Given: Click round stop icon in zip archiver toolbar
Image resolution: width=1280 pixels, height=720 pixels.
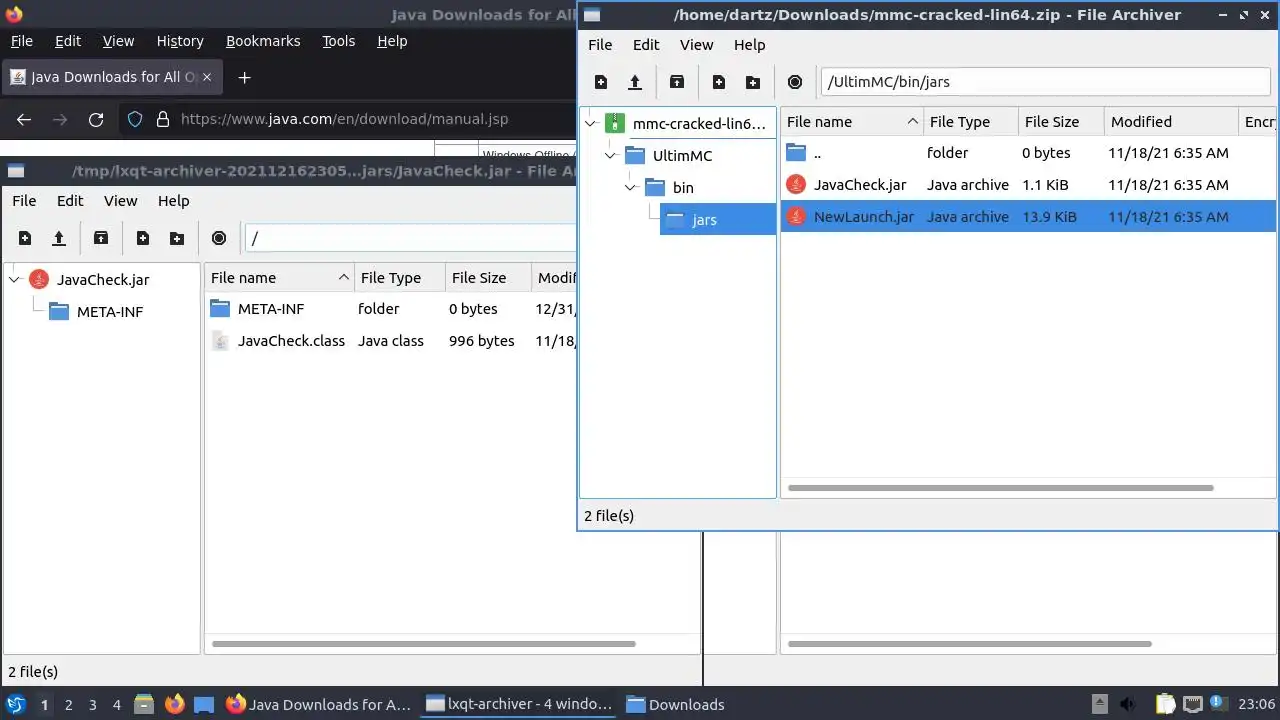Looking at the screenshot, I should 795,82.
